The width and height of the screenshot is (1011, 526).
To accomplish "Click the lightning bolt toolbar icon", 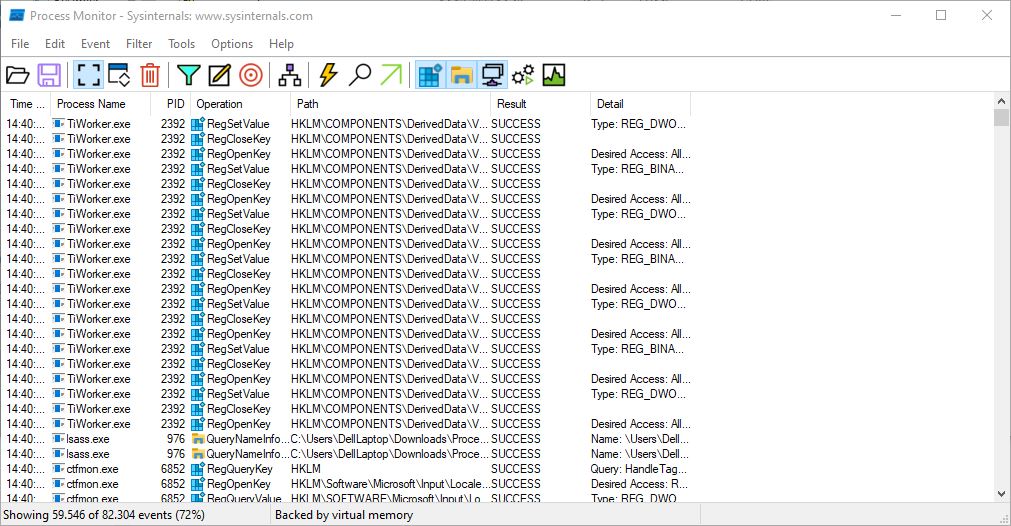I will tap(328, 75).
